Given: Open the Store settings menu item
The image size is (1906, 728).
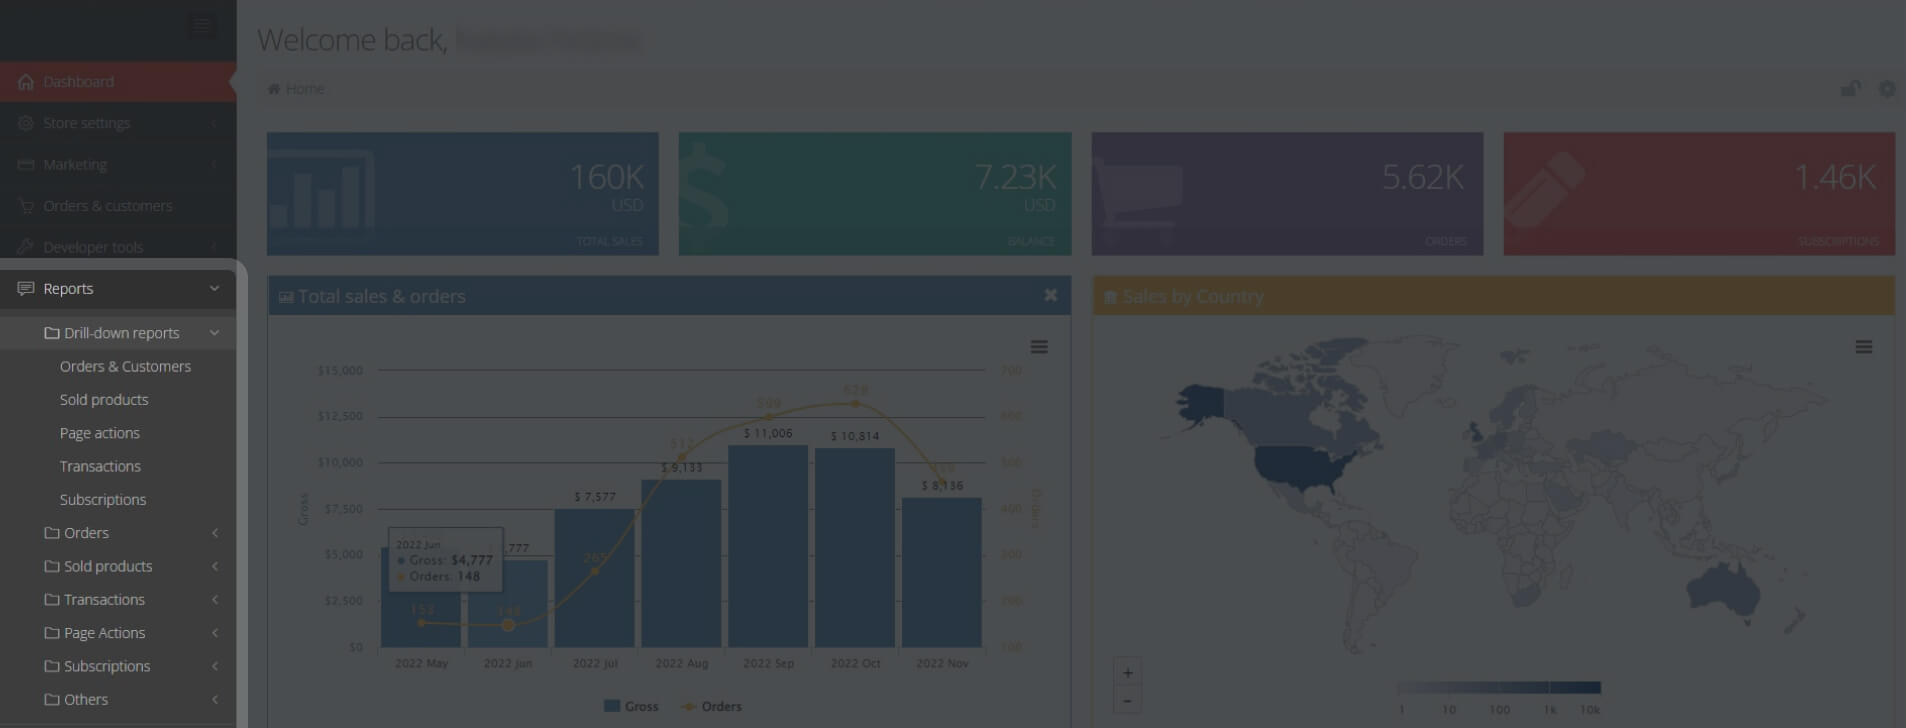Looking at the screenshot, I should tap(118, 123).
